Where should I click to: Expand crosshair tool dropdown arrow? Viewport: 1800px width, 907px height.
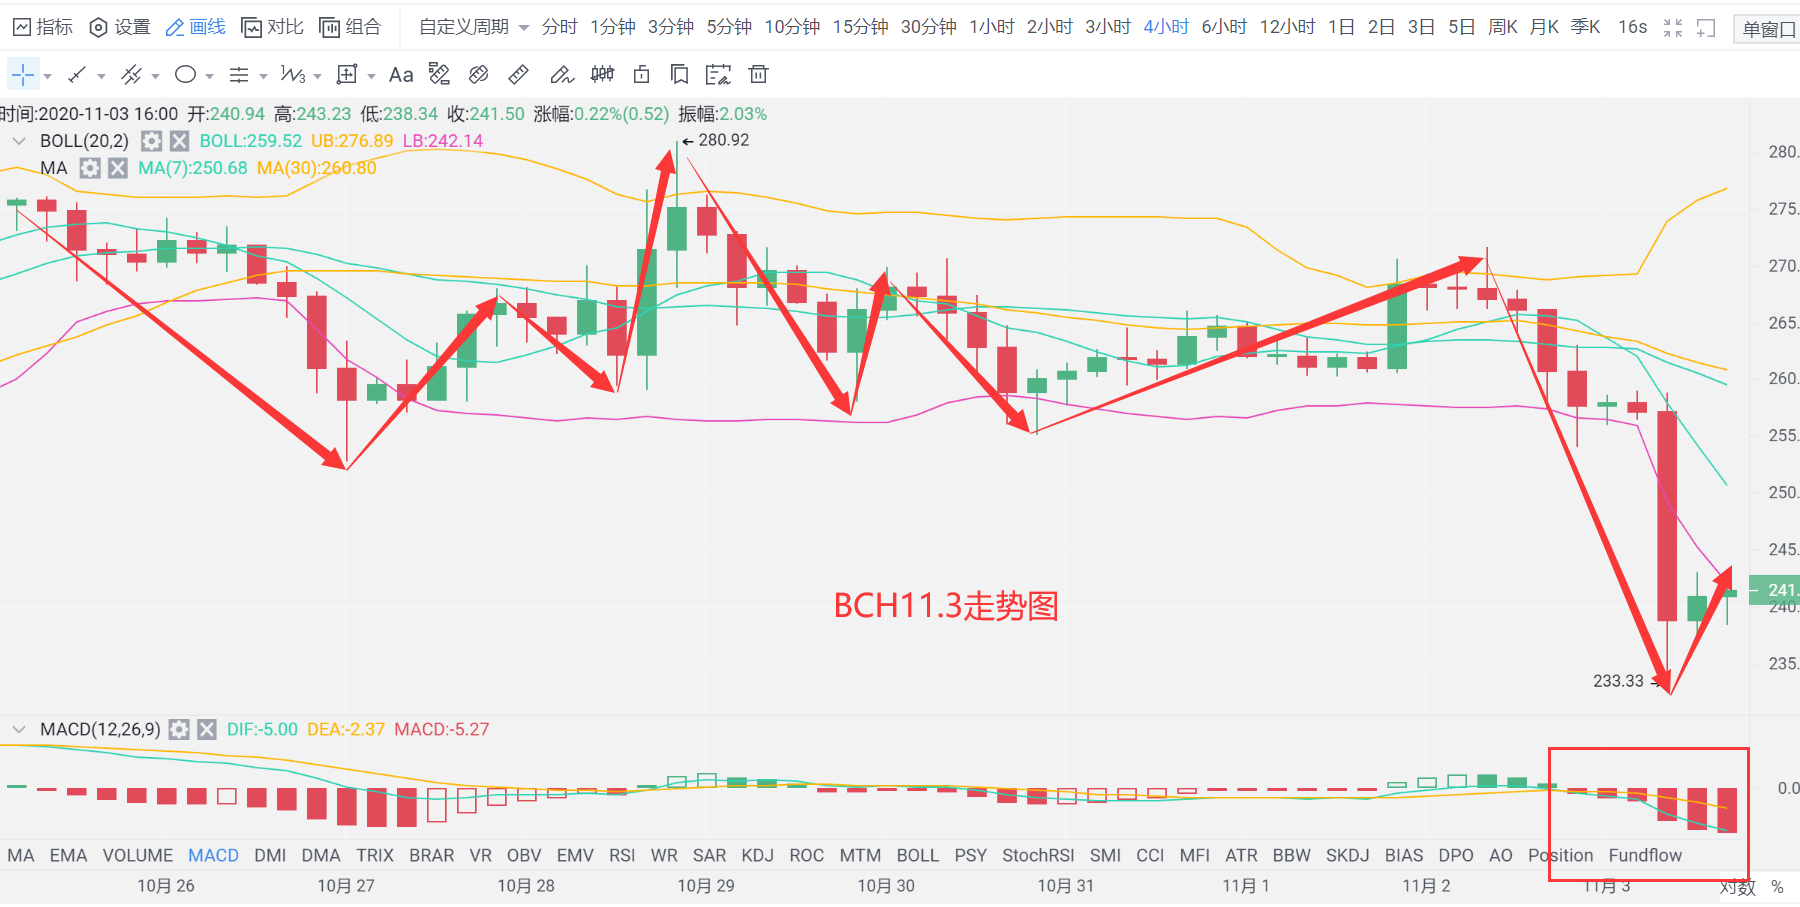47,76
